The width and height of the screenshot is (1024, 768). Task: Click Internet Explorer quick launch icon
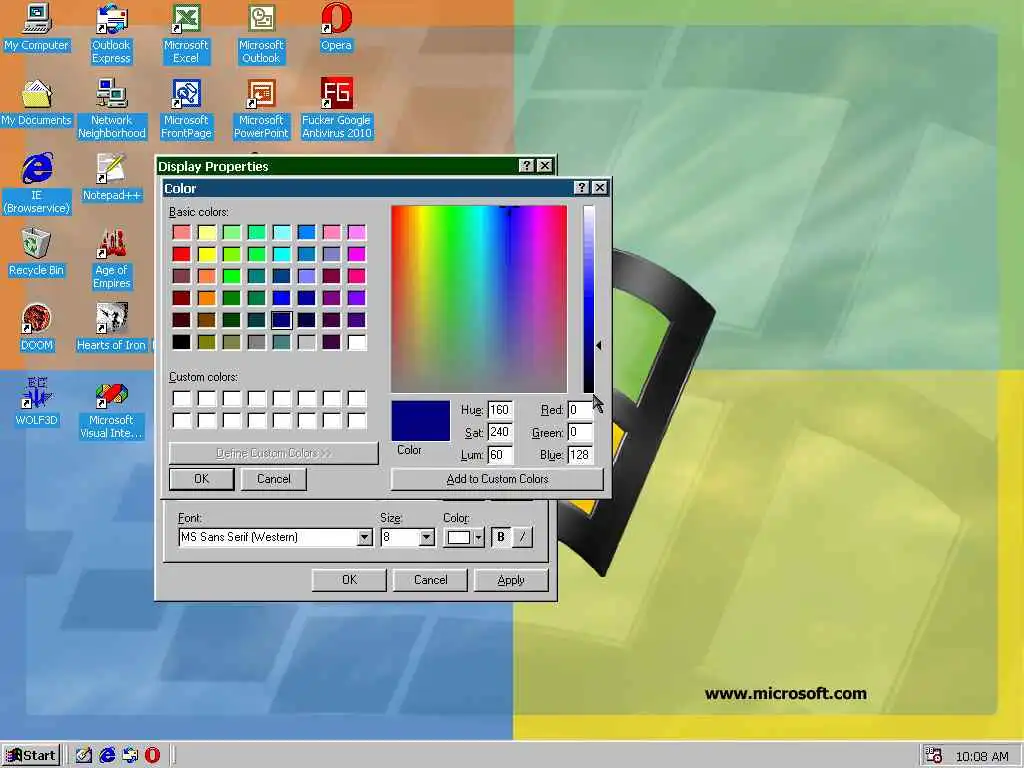107,755
